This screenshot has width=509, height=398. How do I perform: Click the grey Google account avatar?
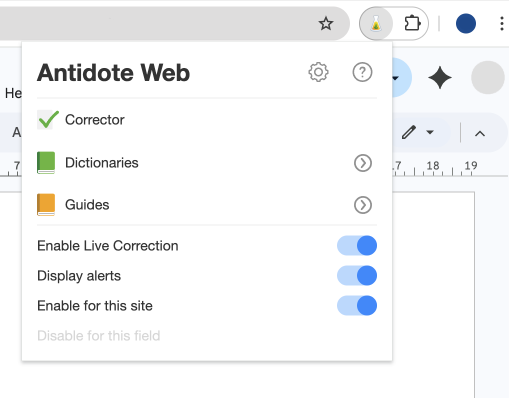pos(488,77)
